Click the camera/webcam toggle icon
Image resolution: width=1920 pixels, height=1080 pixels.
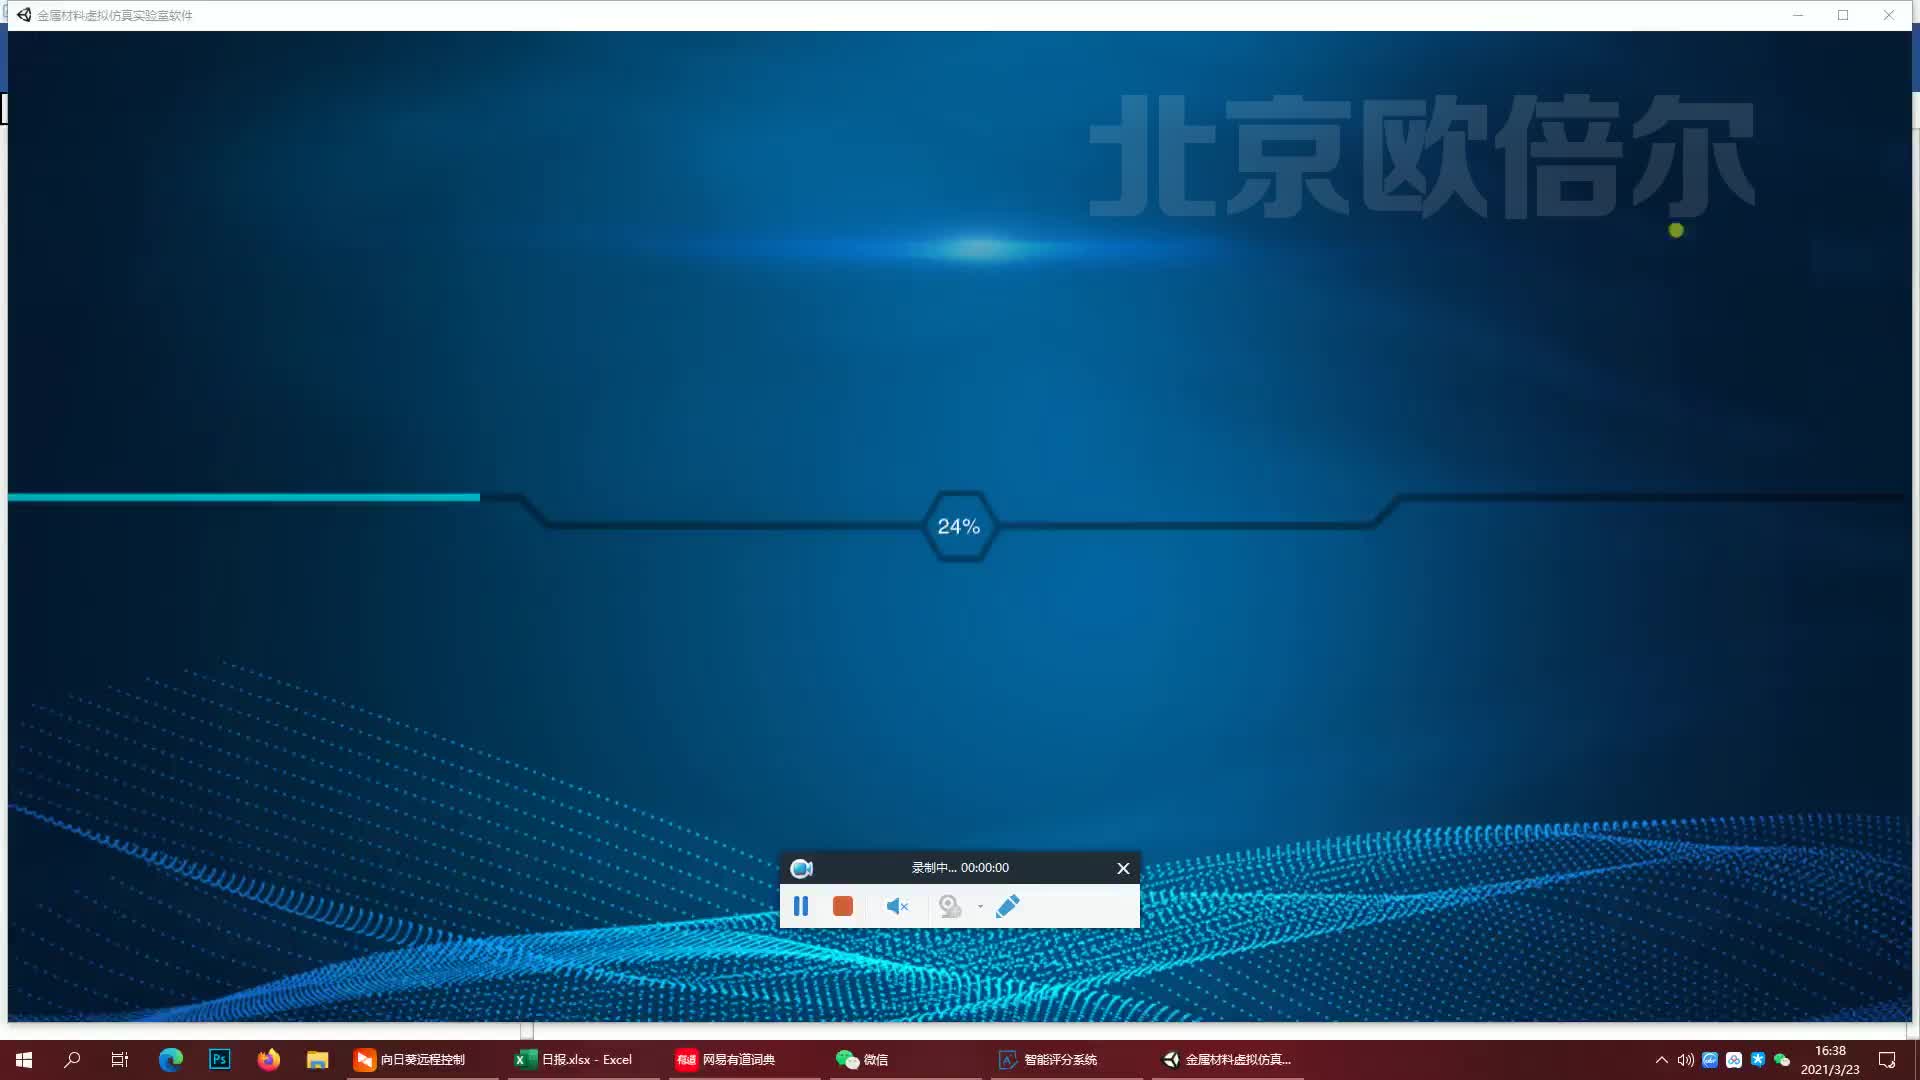click(949, 906)
